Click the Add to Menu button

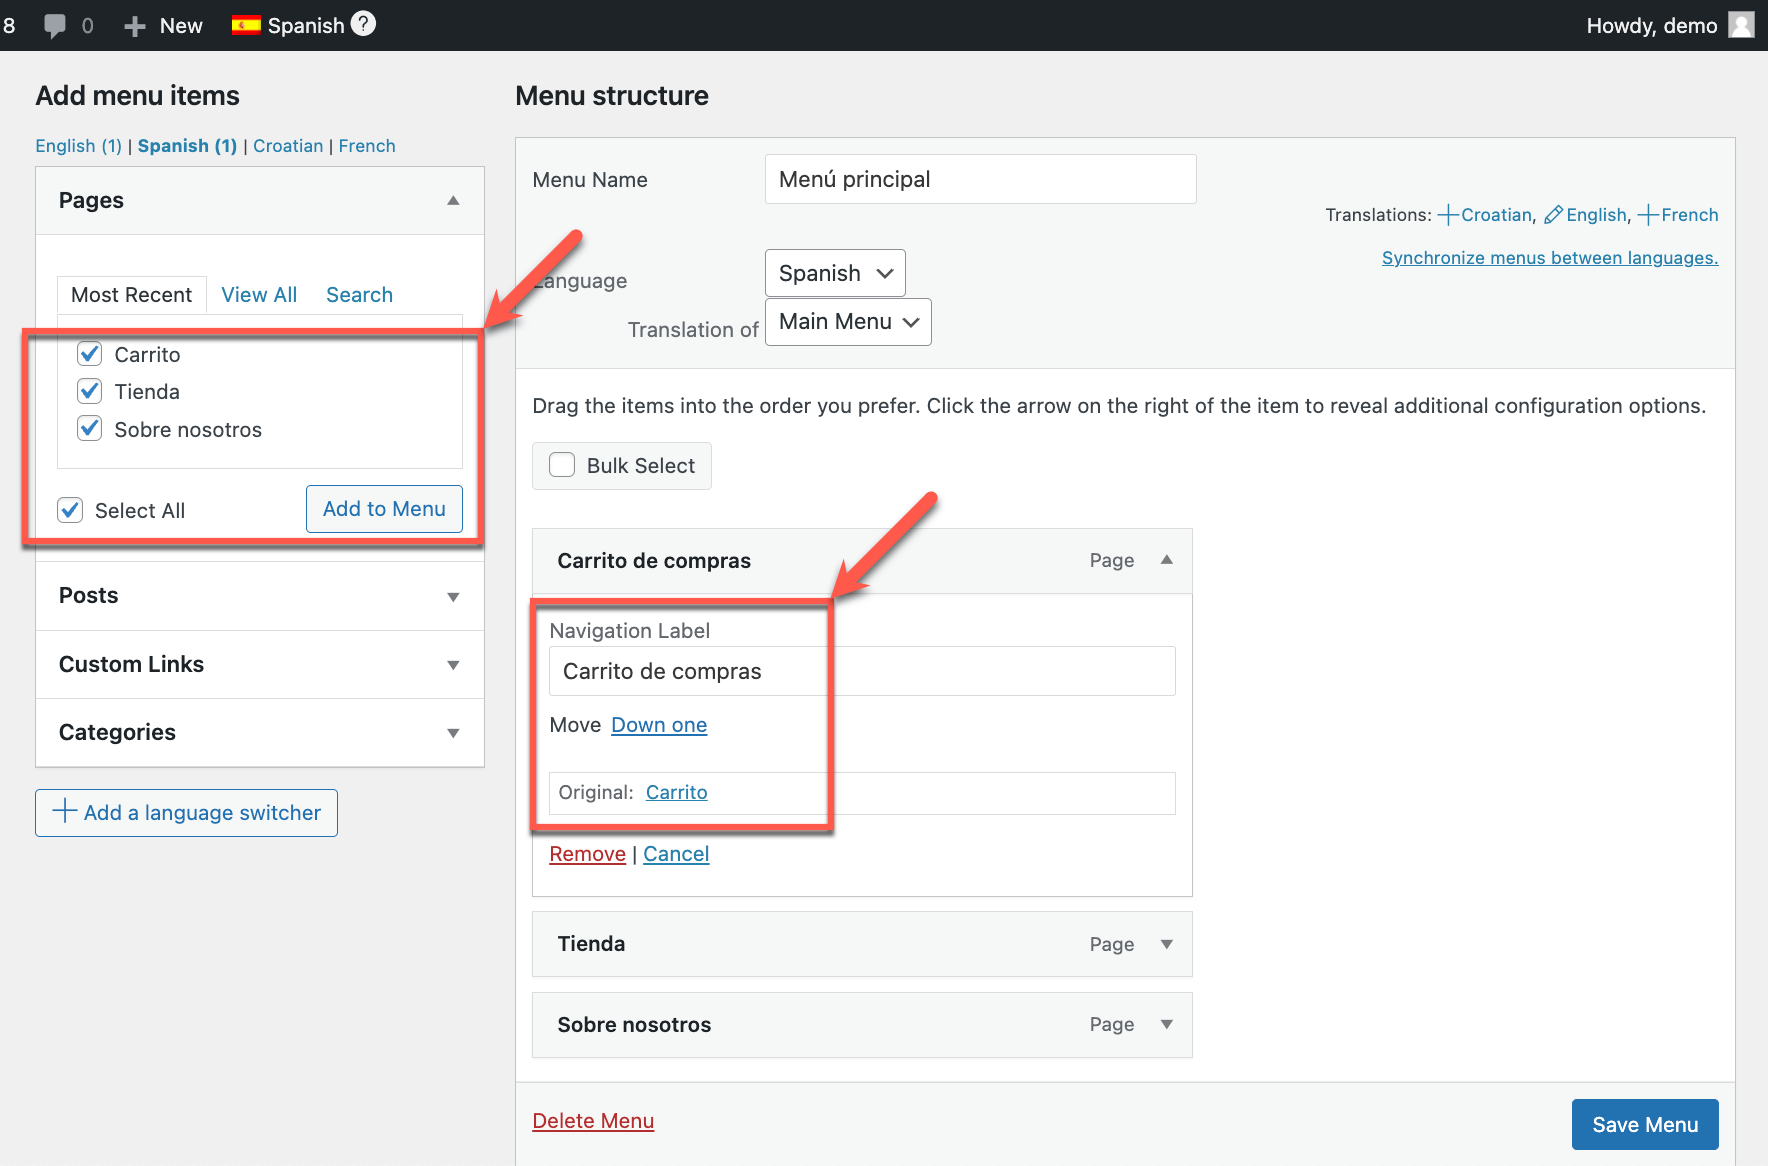pos(384,509)
